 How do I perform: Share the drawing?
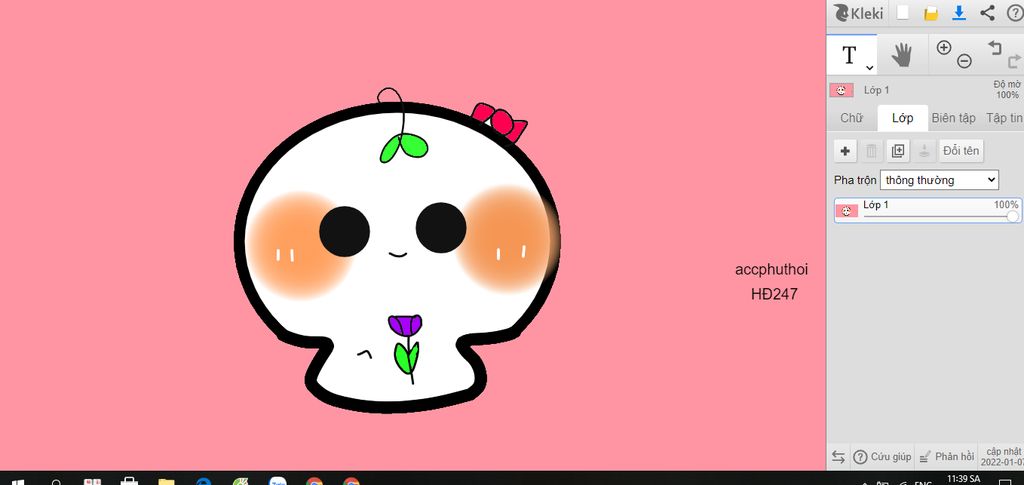point(987,13)
